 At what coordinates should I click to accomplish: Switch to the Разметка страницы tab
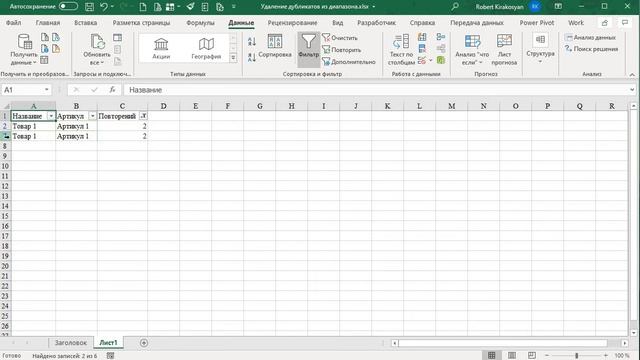click(x=141, y=23)
